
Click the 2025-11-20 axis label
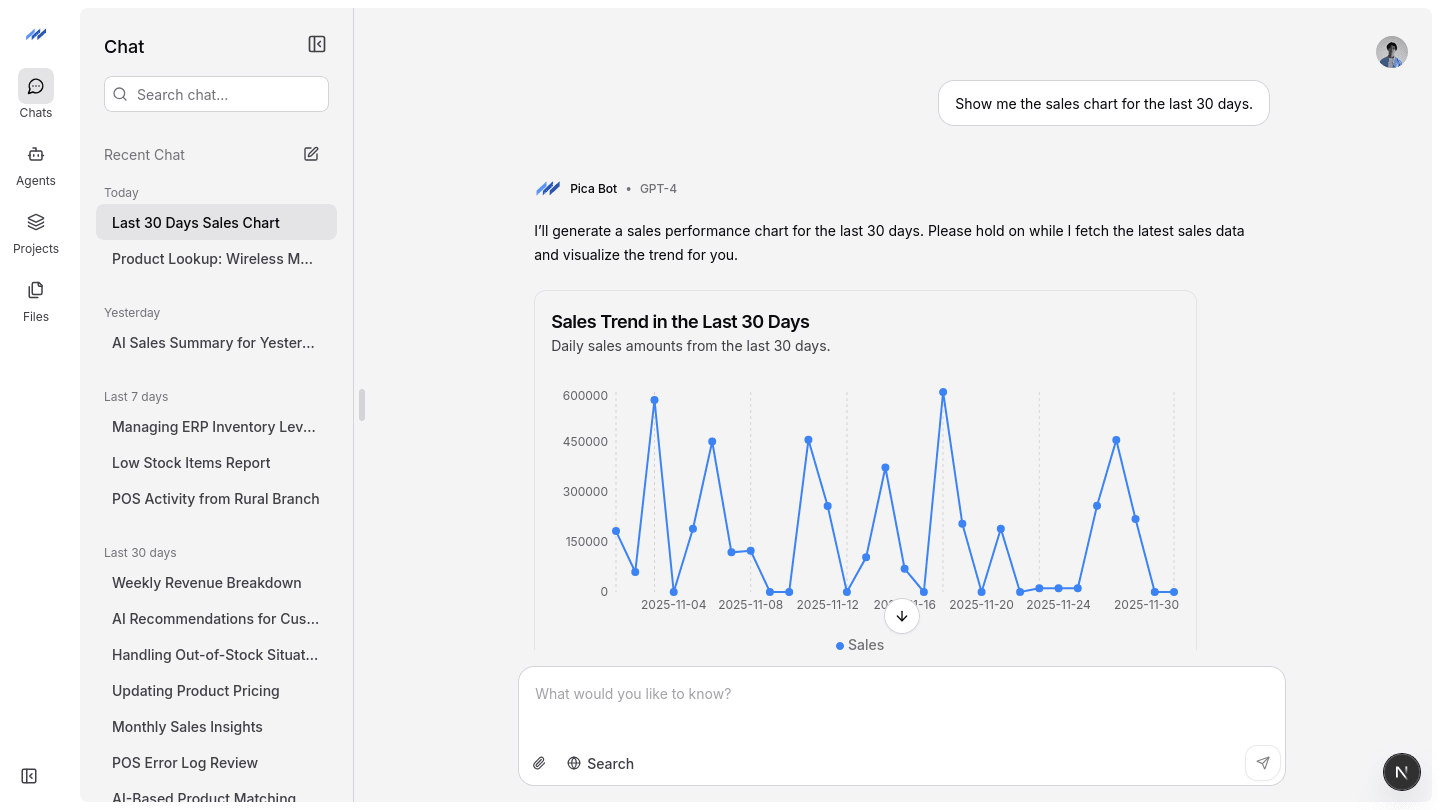[981, 605]
